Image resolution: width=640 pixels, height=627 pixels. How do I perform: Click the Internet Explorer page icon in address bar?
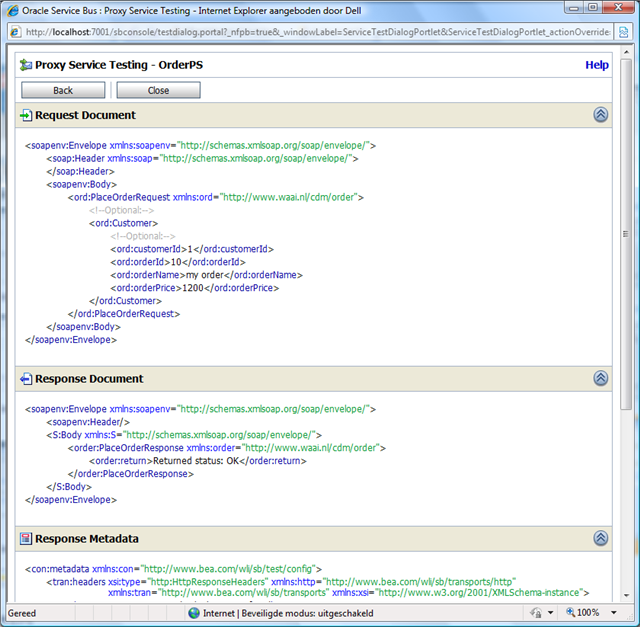pos(15,32)
